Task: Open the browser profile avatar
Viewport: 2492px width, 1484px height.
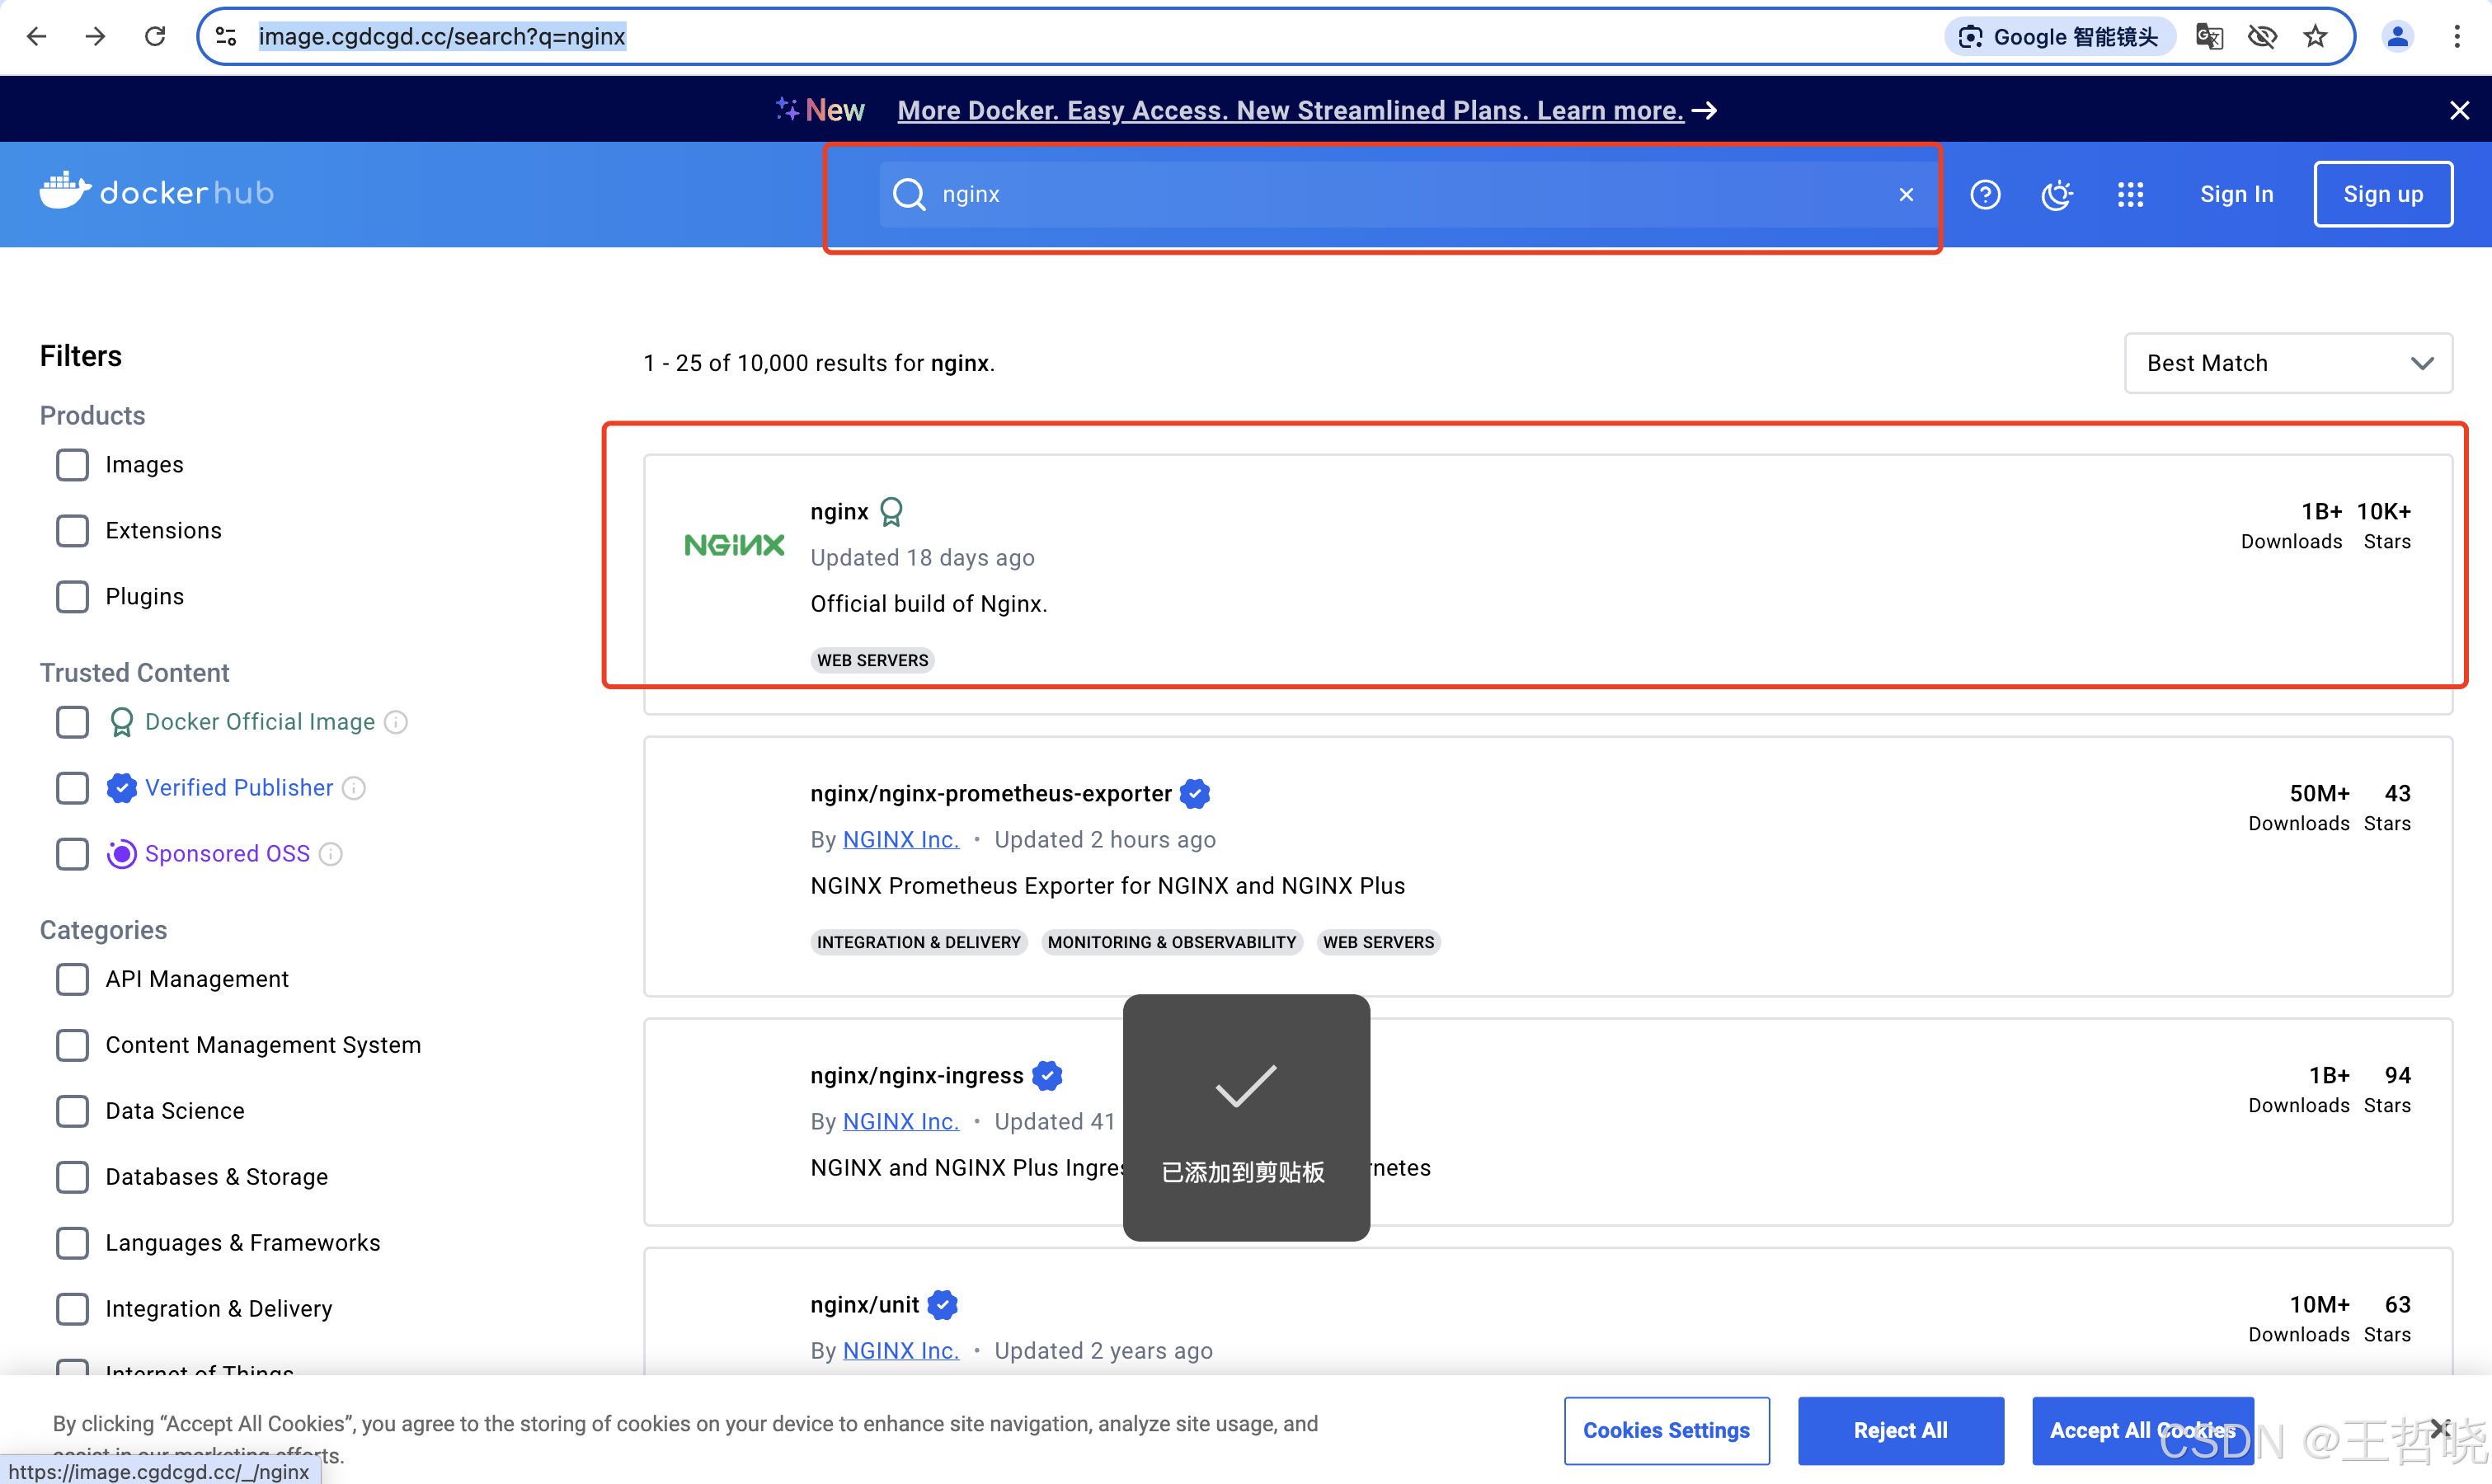Action: [2397, 37]
